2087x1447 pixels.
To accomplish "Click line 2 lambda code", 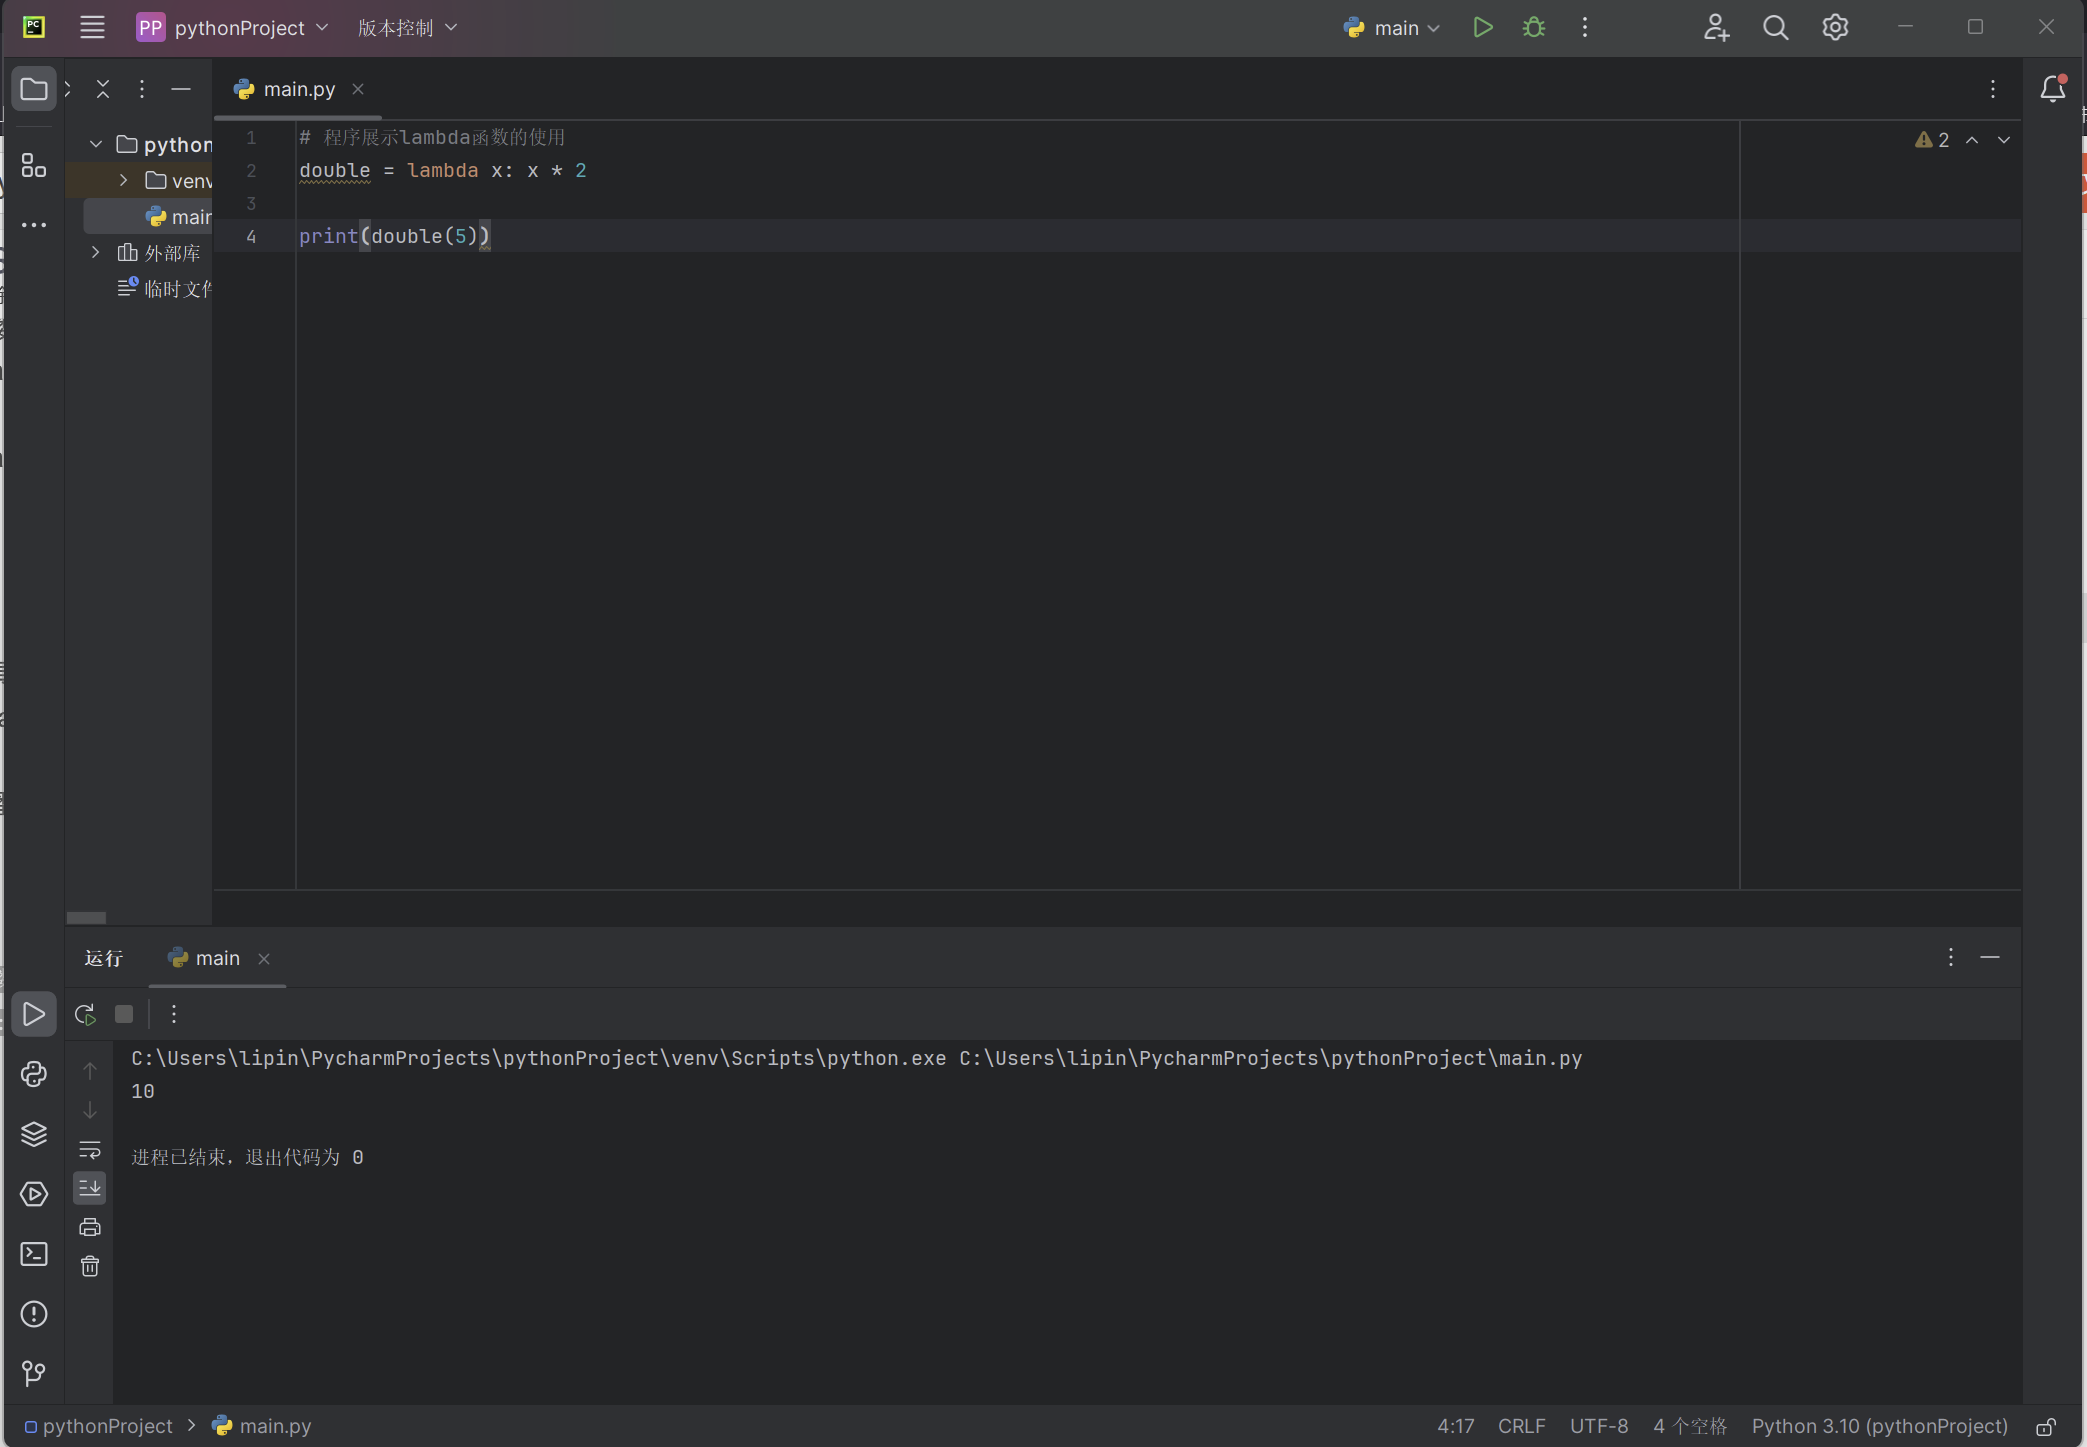I will (x=443, y=171).
